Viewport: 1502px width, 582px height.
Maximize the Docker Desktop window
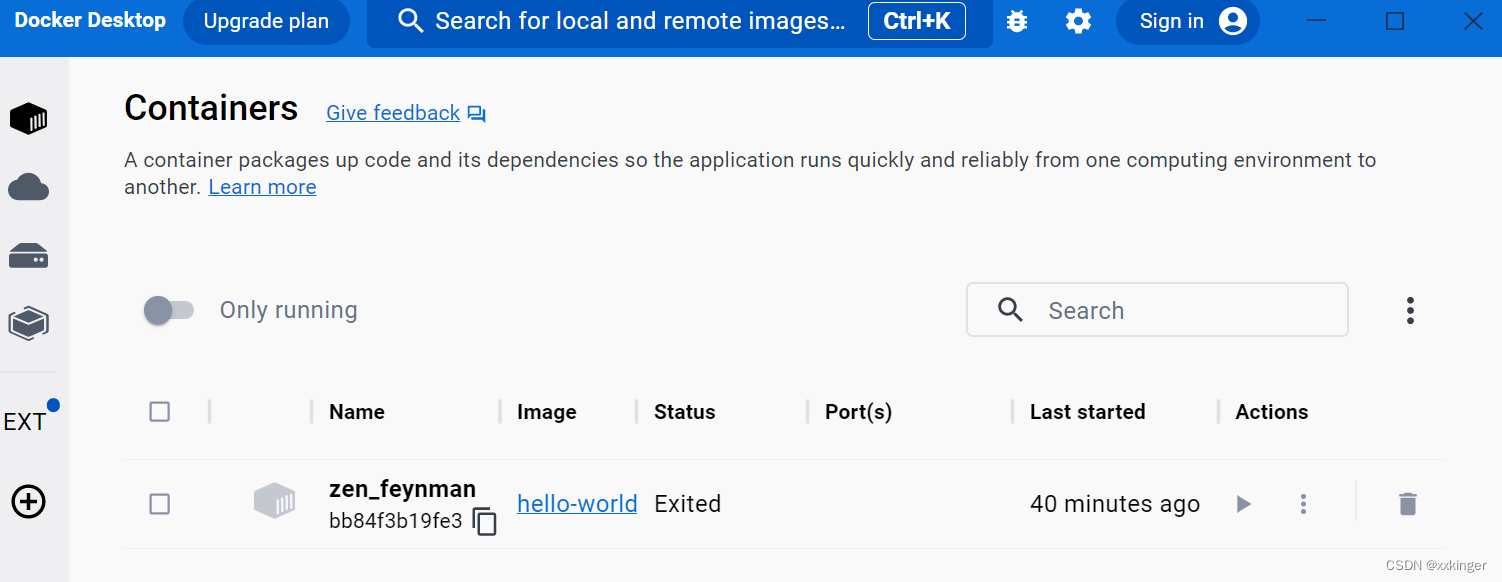pos(1395,21)
